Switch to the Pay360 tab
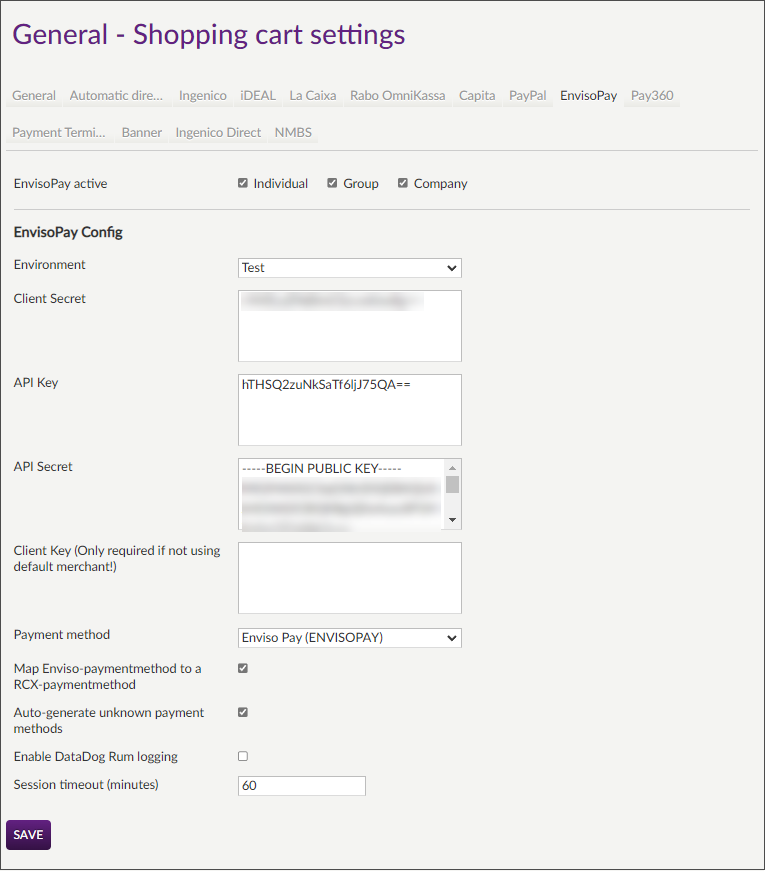The width and height of the screenshot is (765, 871). [x=652, y=96]
